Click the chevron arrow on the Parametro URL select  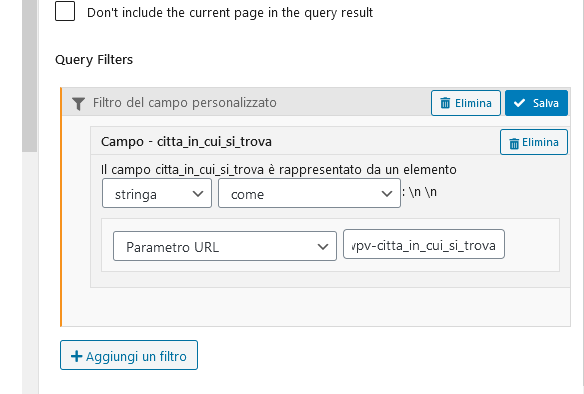(323, 247)
